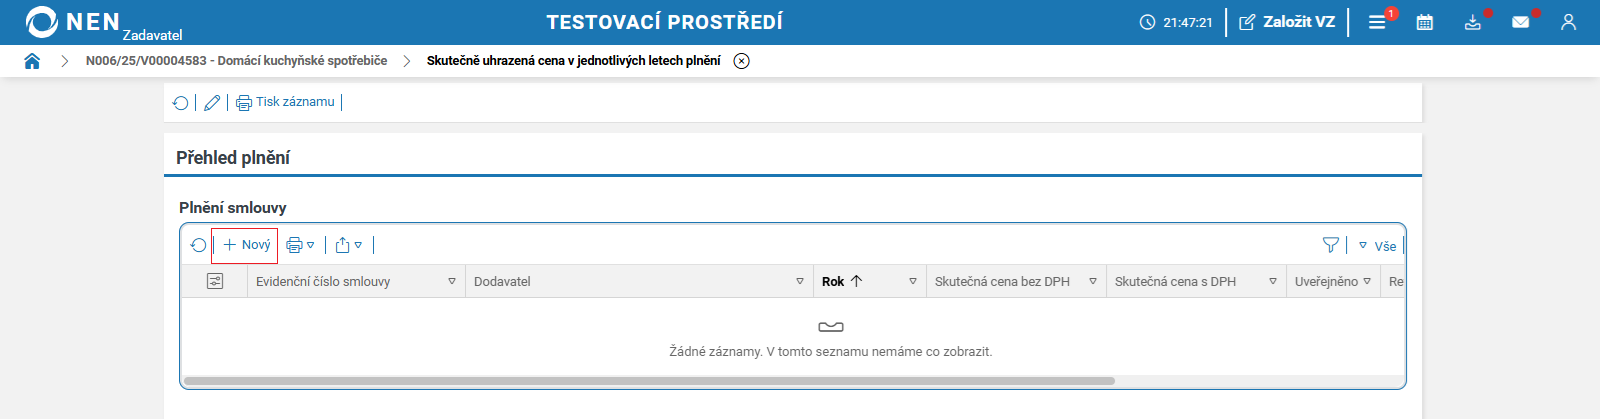Viewport: 1600px width, 419px height.
Task: Select the Skutečně uhrazená cena breadcrumb
Action: 573,61
